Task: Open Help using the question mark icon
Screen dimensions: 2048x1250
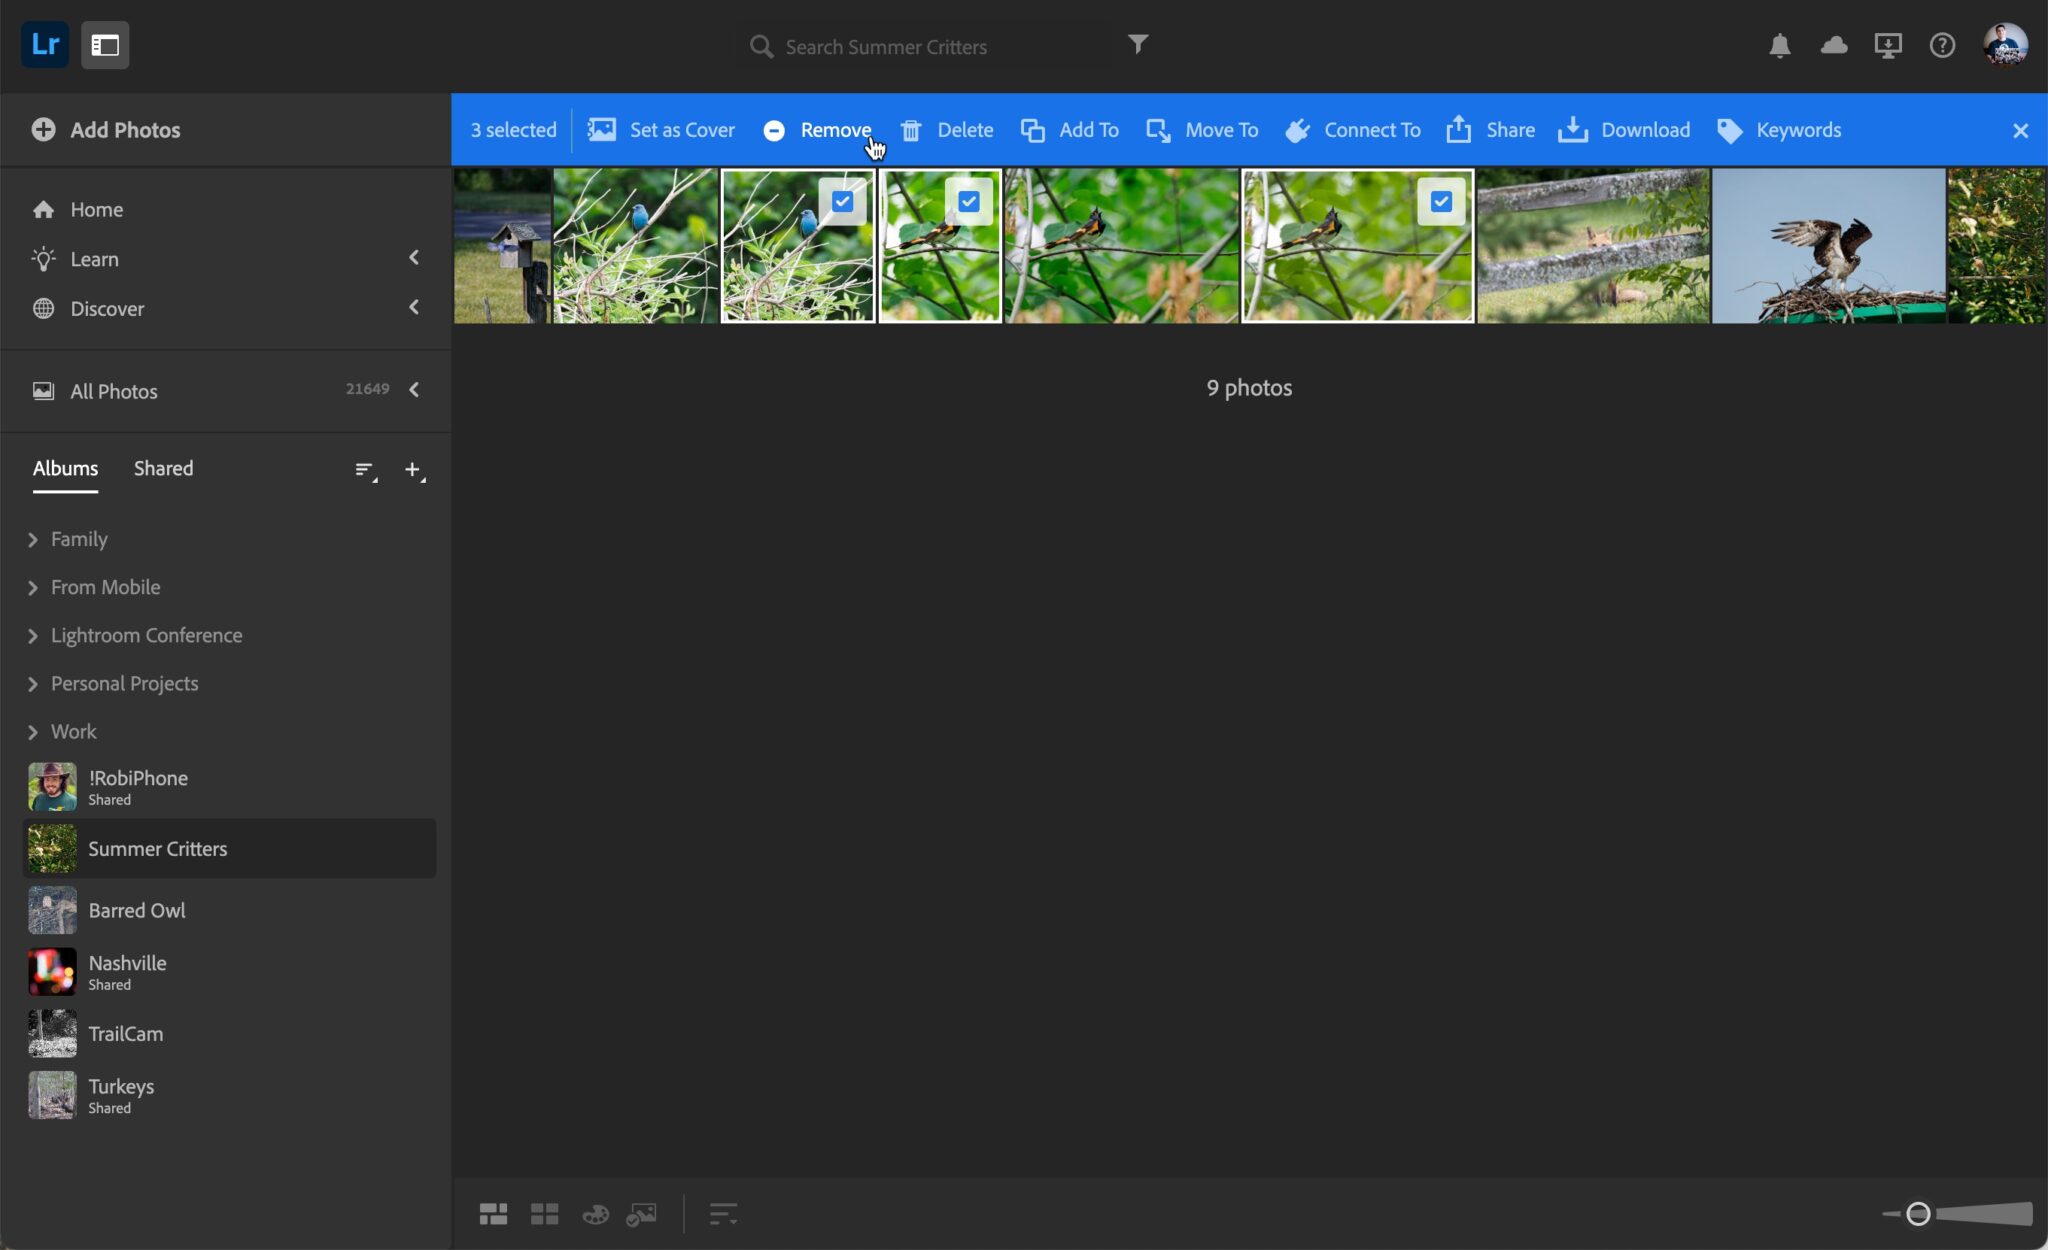Action: click(1942, 45)
